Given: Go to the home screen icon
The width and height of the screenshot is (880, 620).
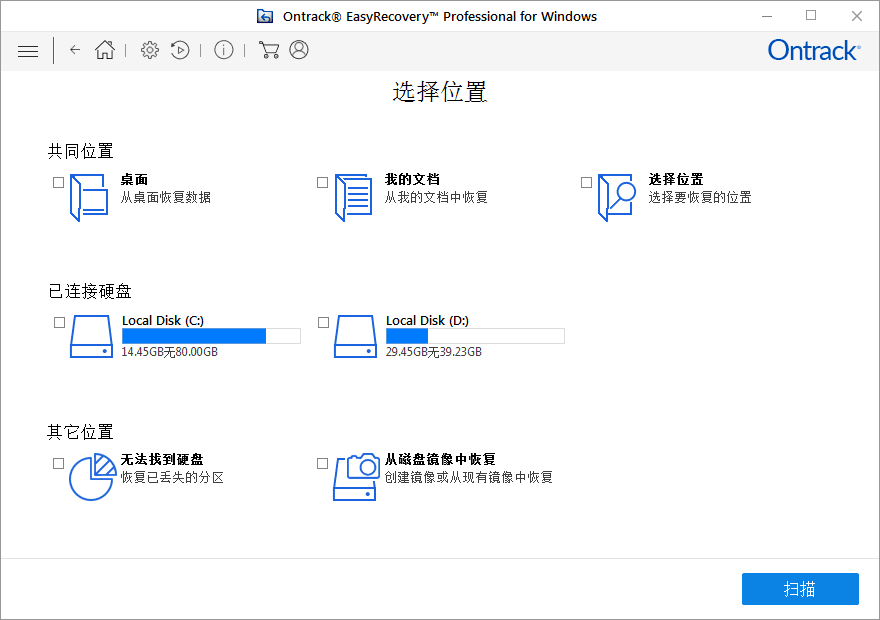Looking at the screenshot, I should pos(105,50).
